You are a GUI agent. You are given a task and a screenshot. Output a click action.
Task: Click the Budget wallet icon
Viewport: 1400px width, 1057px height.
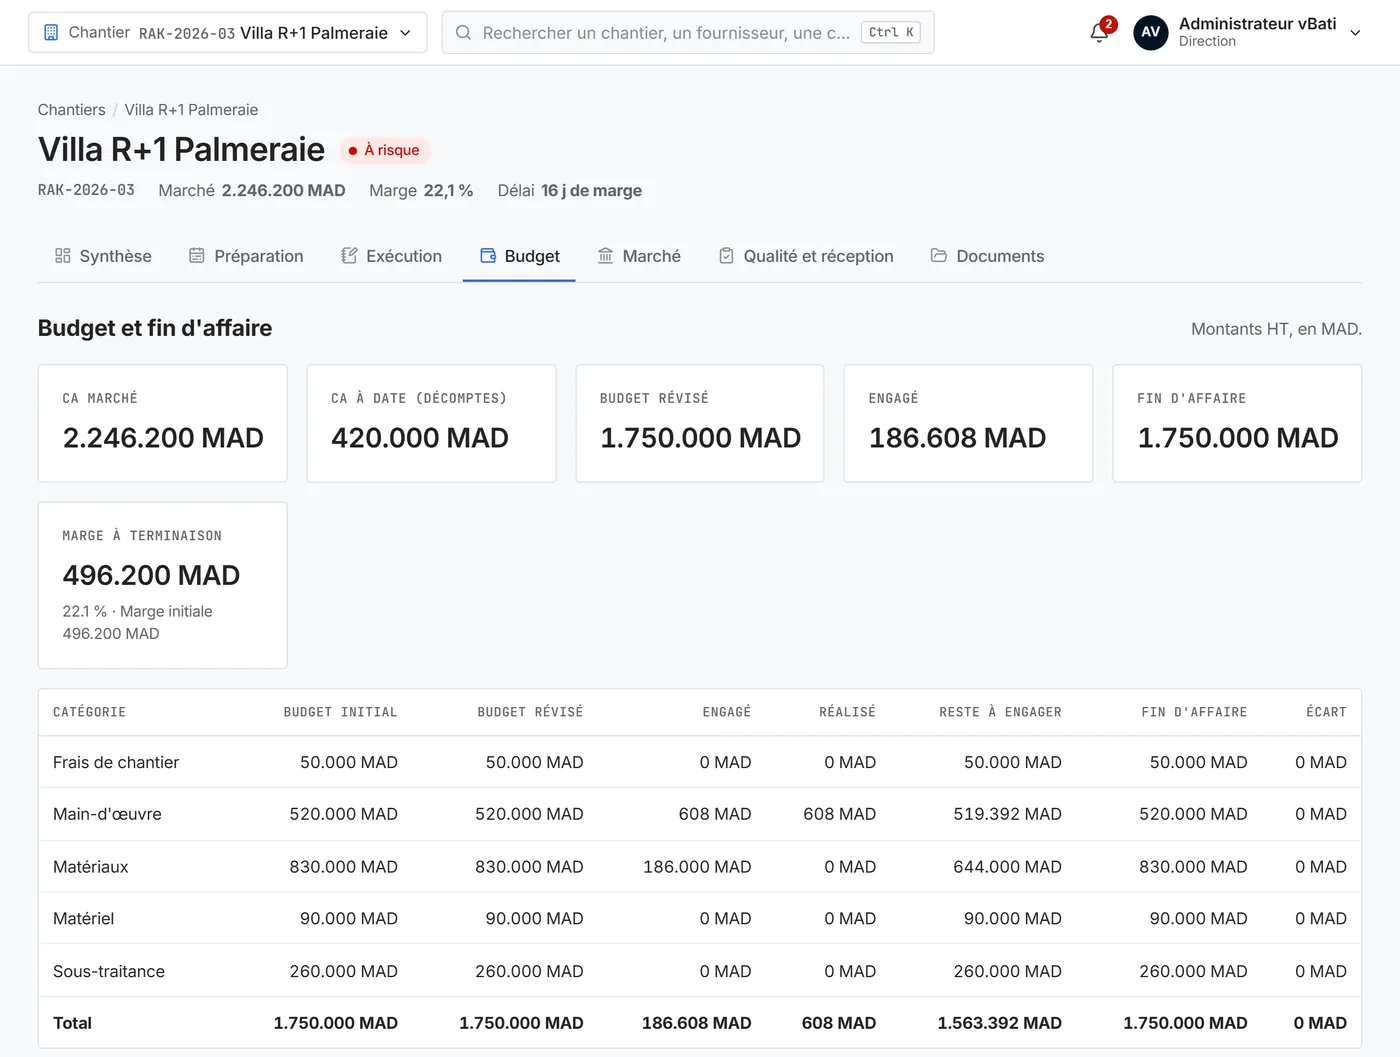pos(488,256)
